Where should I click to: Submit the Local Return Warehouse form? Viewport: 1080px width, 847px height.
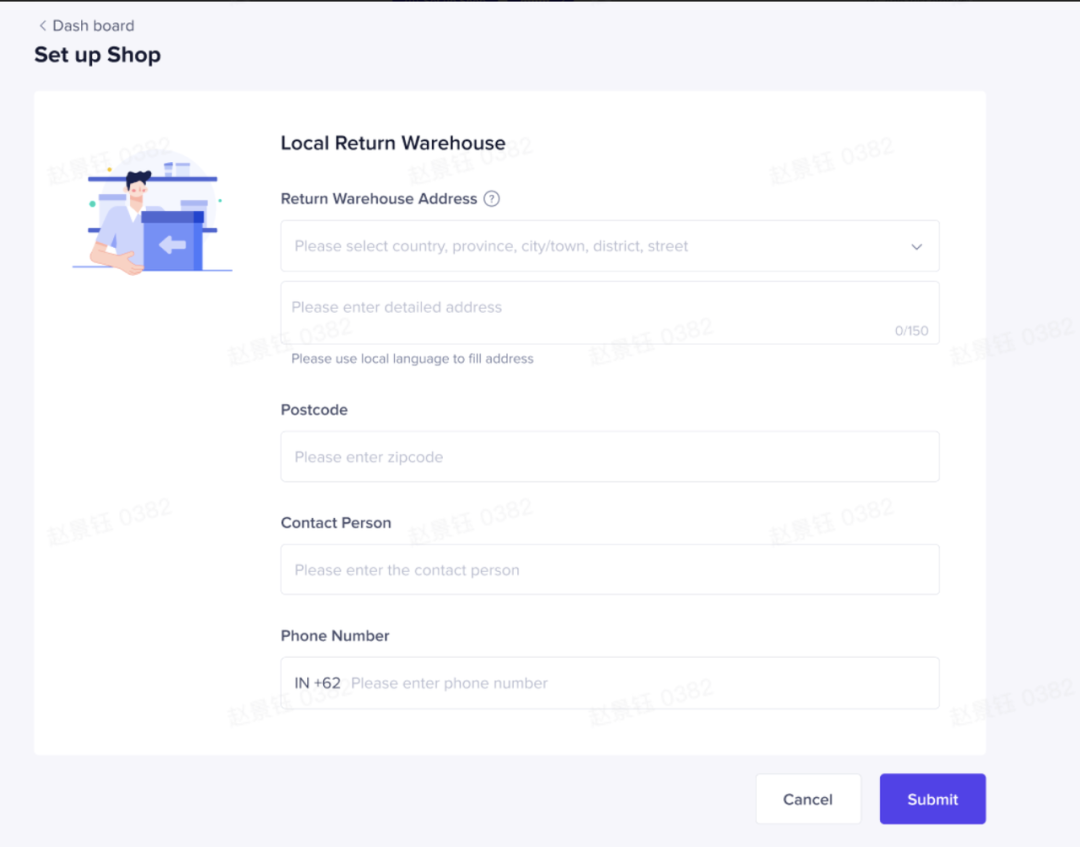[x=933, y=799]
